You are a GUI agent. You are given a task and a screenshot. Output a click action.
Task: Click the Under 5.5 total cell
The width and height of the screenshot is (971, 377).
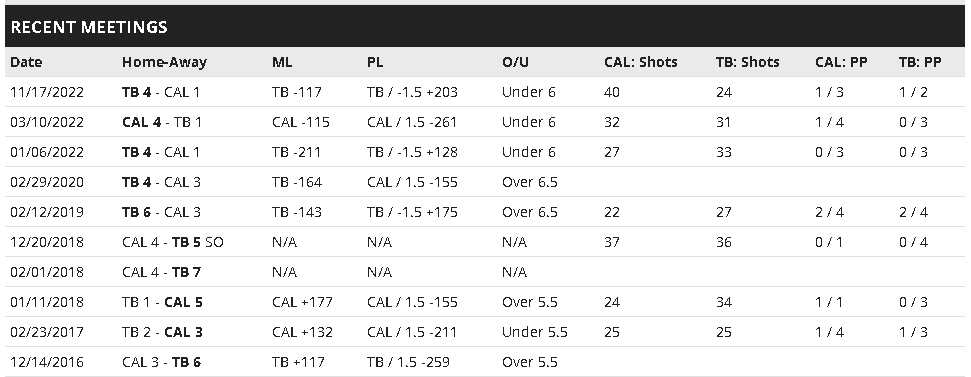click(534, 332)
